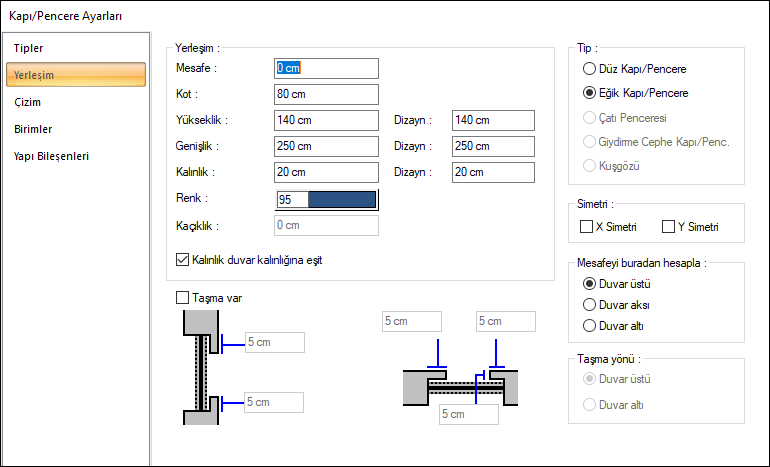770x467 pixels.
Task: Click the Kalınlık 20 cm field
Action: tap(326, 172)
